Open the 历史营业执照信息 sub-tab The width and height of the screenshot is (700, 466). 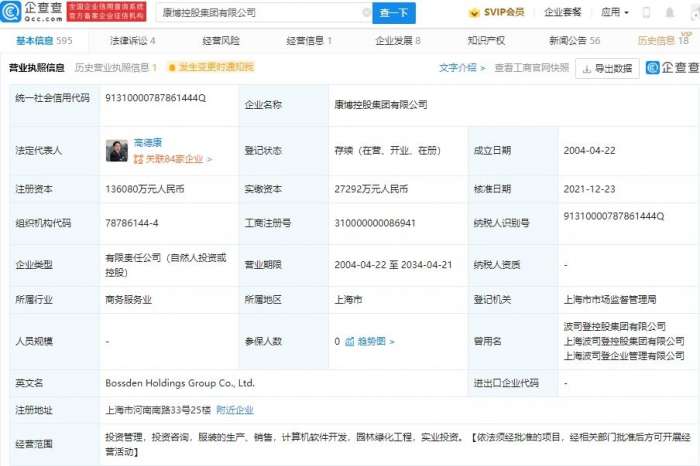pyautogui.click(x=115, y=68)
